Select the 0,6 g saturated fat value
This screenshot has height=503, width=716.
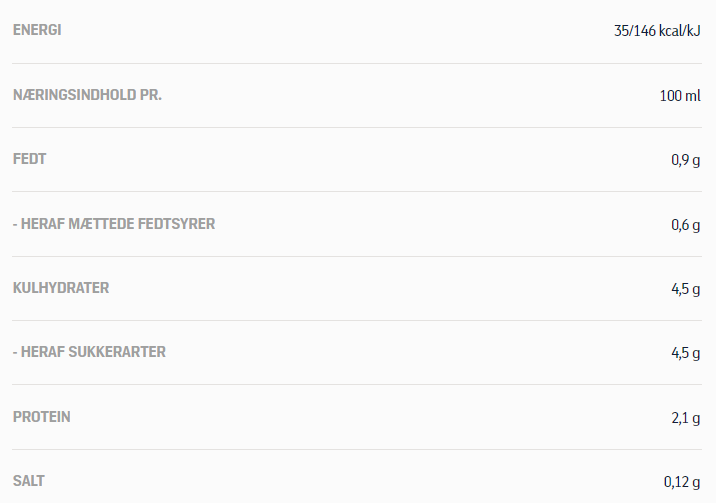click(685, 225)
